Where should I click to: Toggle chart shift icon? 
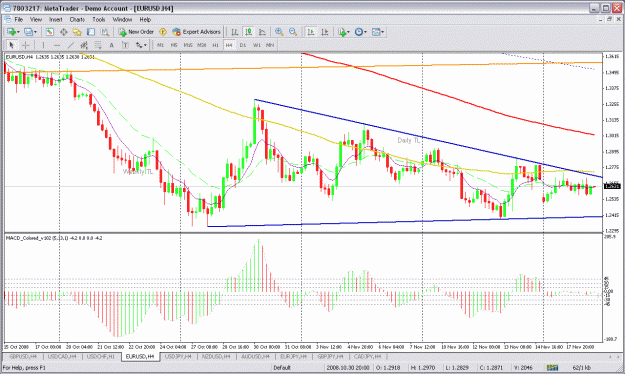pos(325,32)
